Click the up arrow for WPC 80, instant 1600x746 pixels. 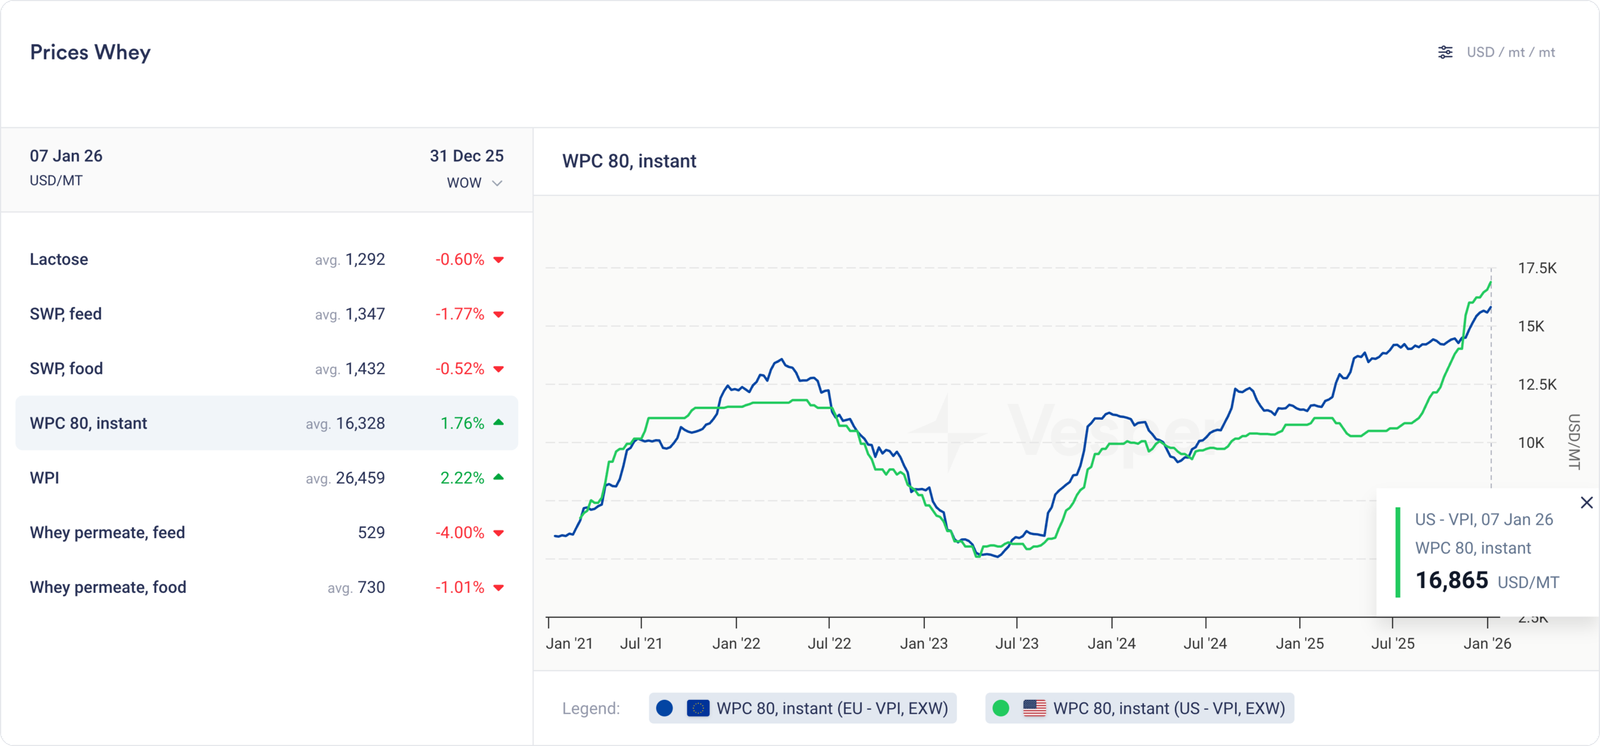pos(499,423)
